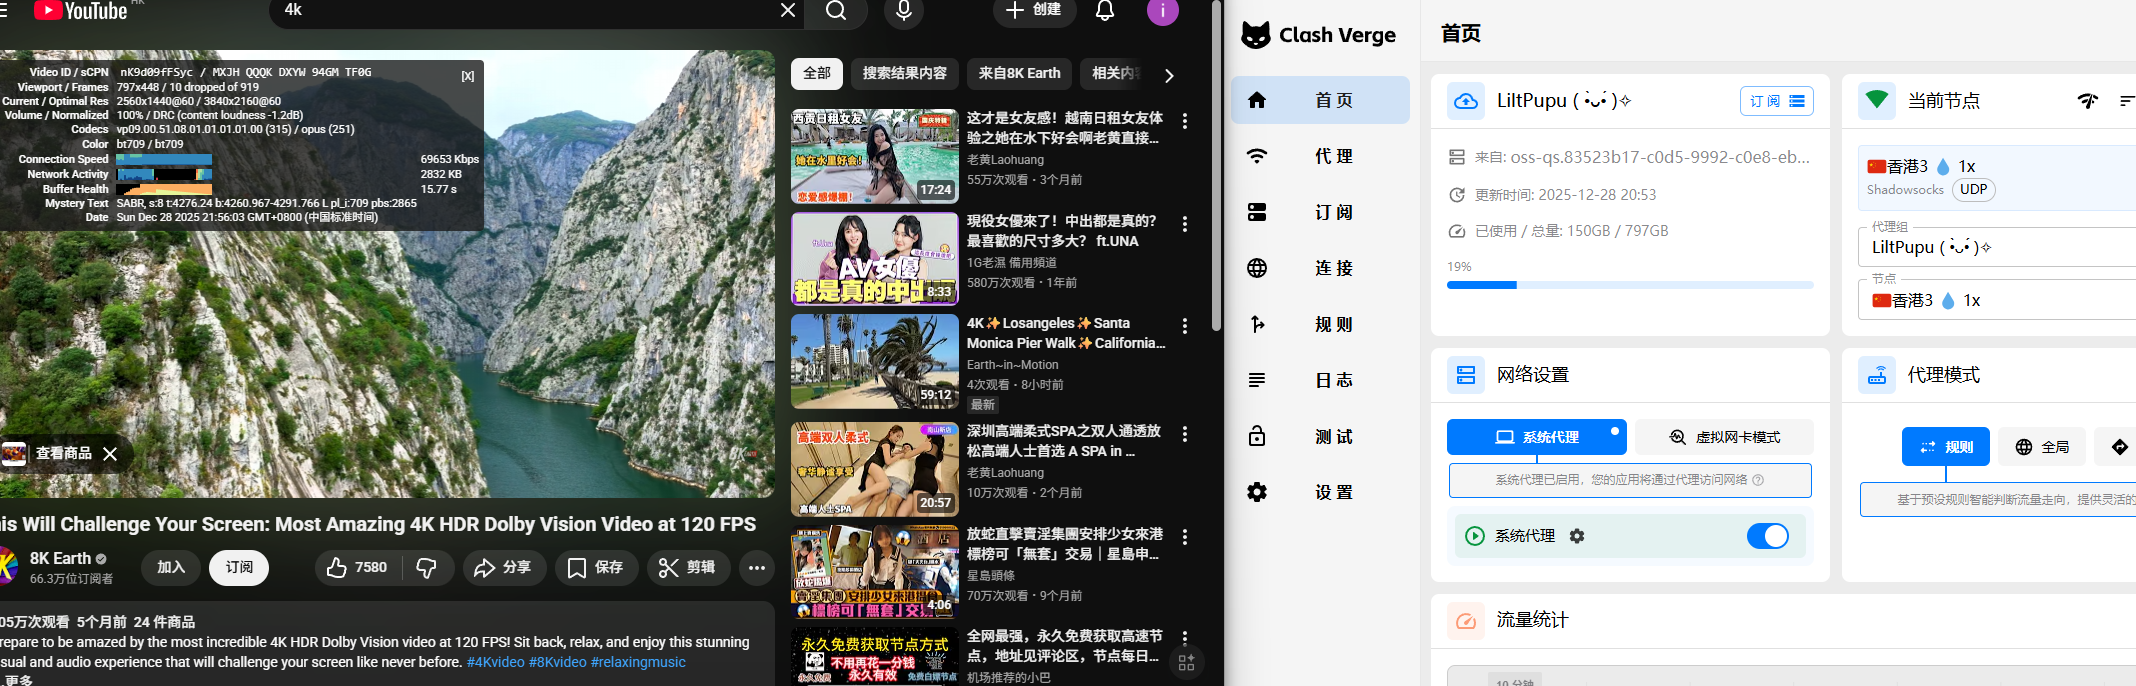Open more actions for the video
2136x686 pixels.
pyautogui.click(x=757, y=568)
